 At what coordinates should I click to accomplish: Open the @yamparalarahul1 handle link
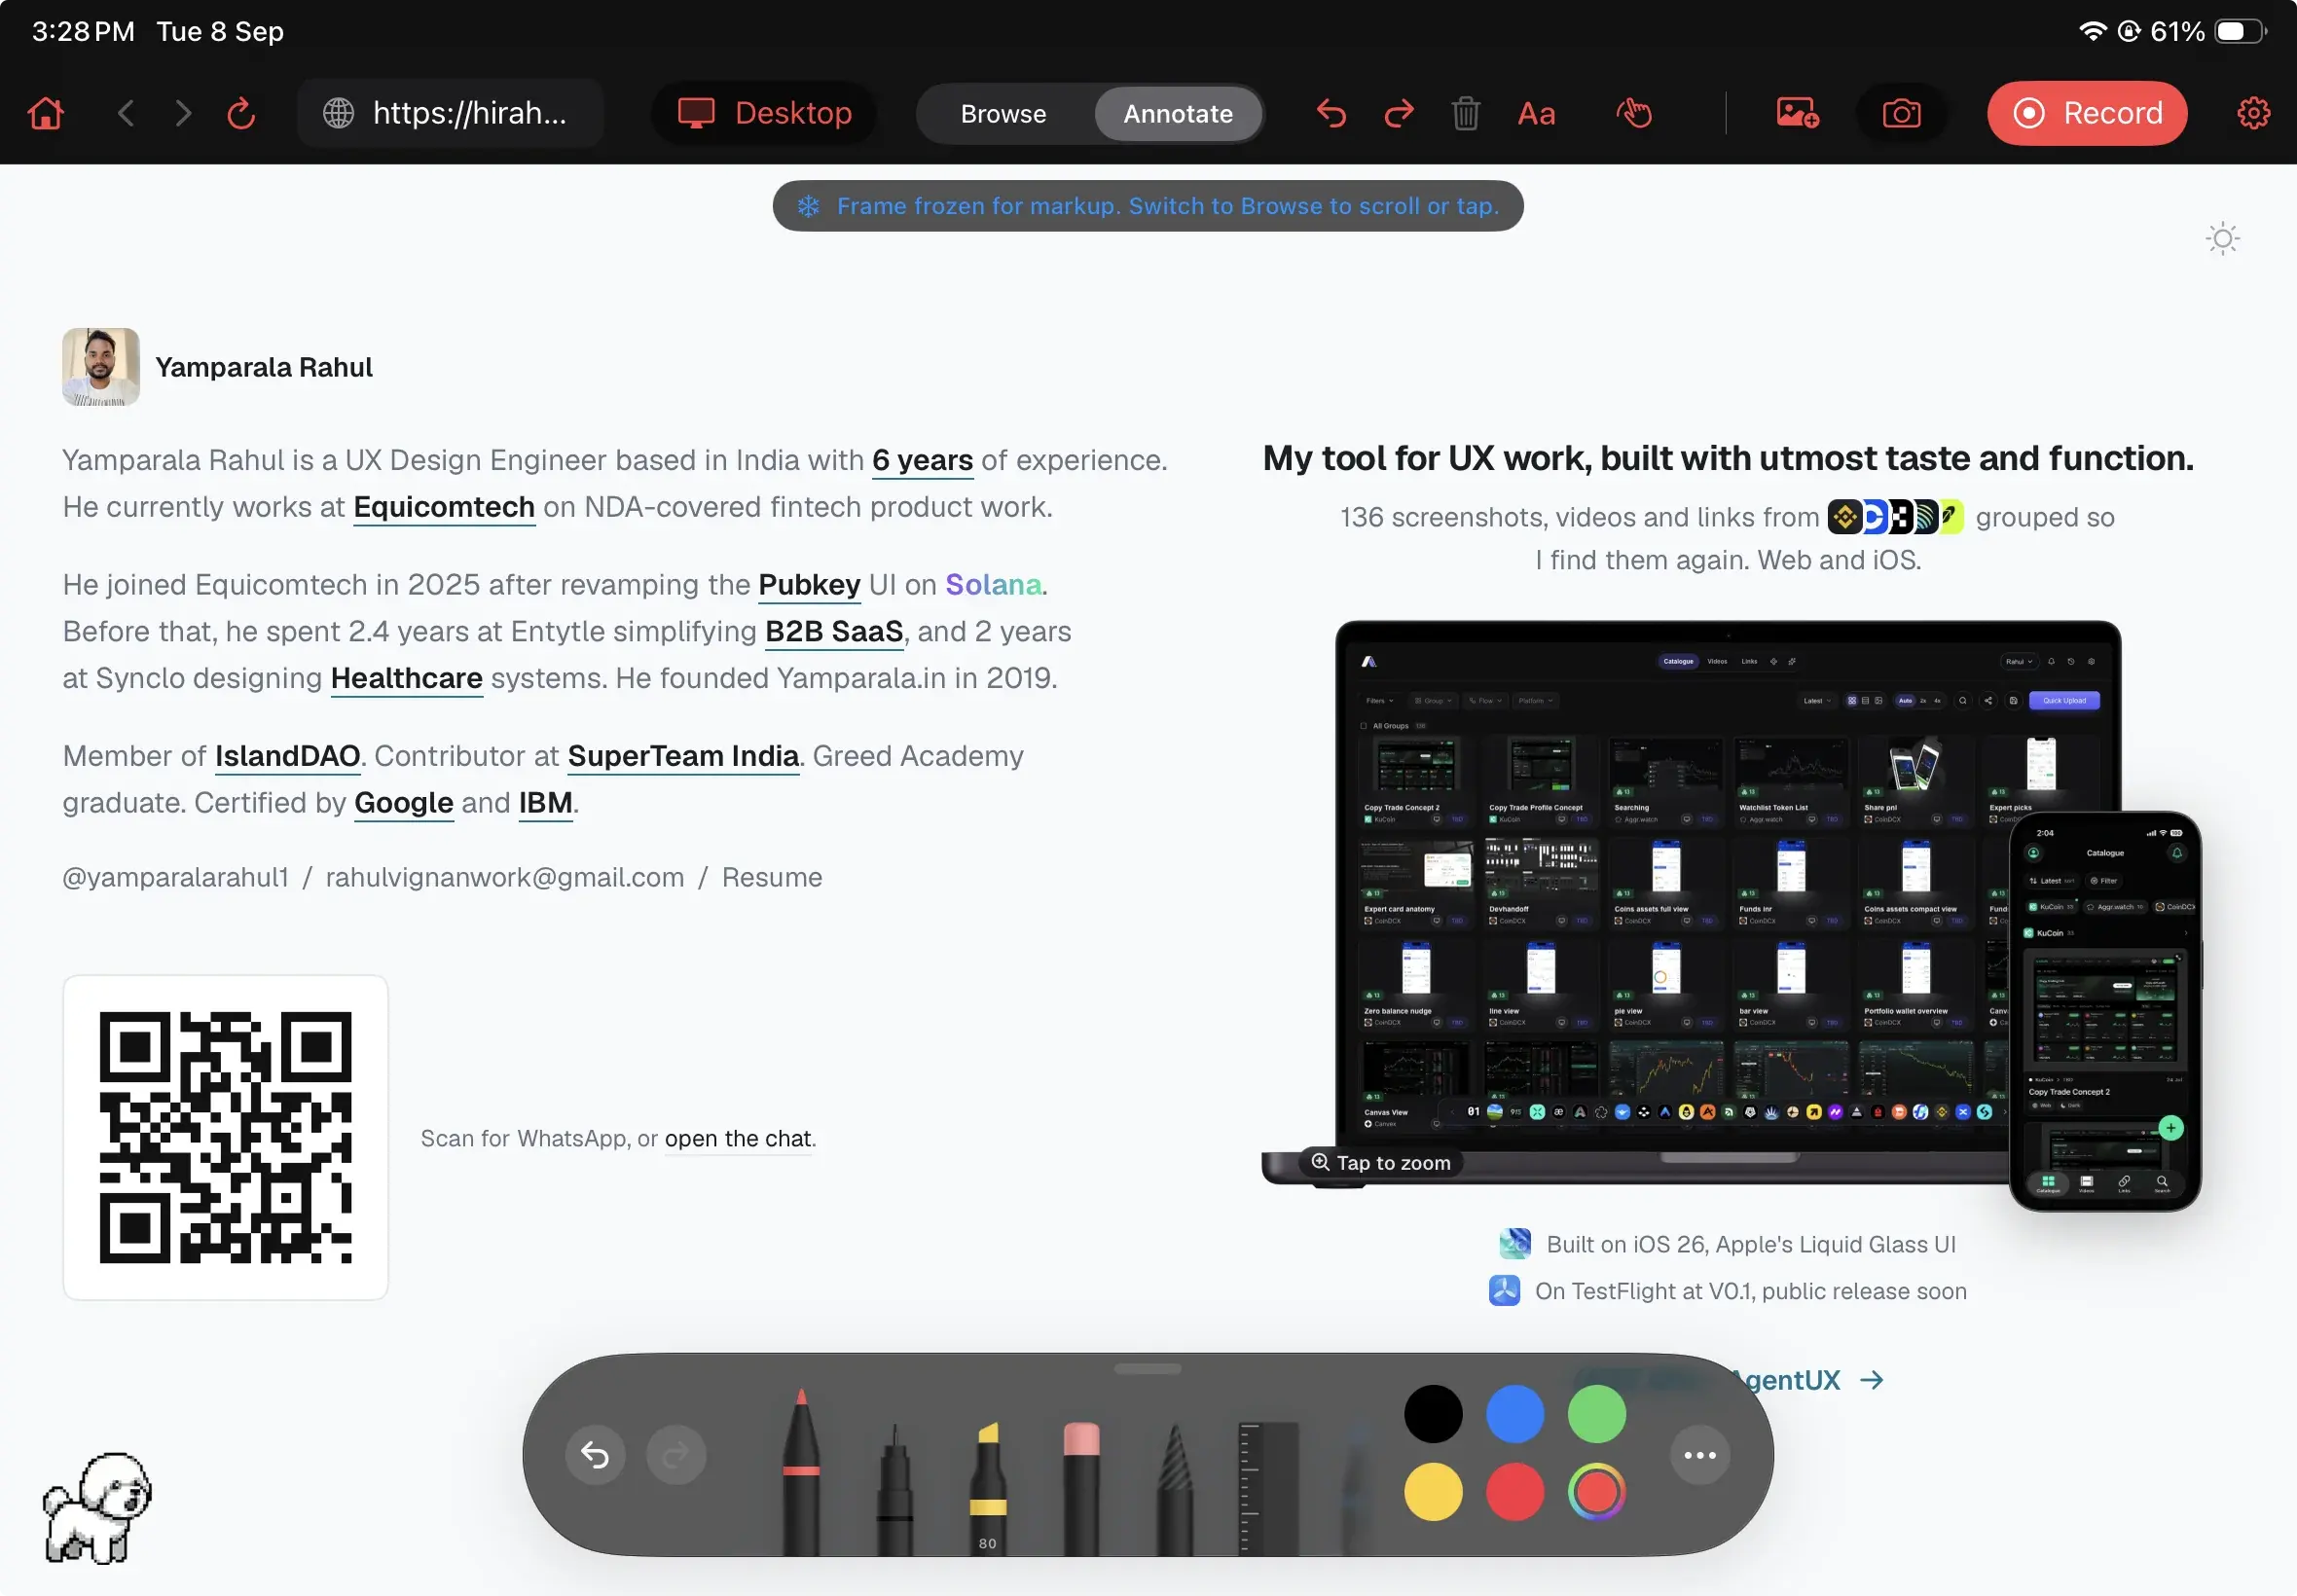[175, 877]
